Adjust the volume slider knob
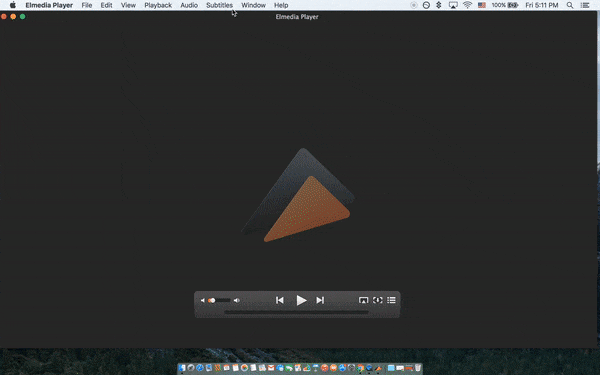The height and width of the screenshot is (375, 600). [x=212, y=300]
